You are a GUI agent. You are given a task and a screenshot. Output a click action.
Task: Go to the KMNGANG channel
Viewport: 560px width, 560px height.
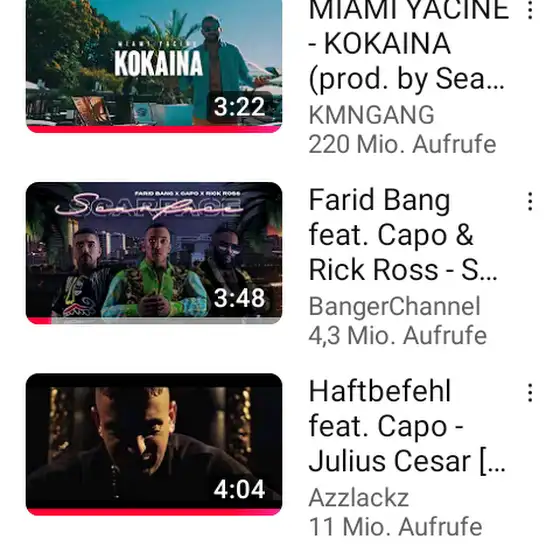point(371,115)
